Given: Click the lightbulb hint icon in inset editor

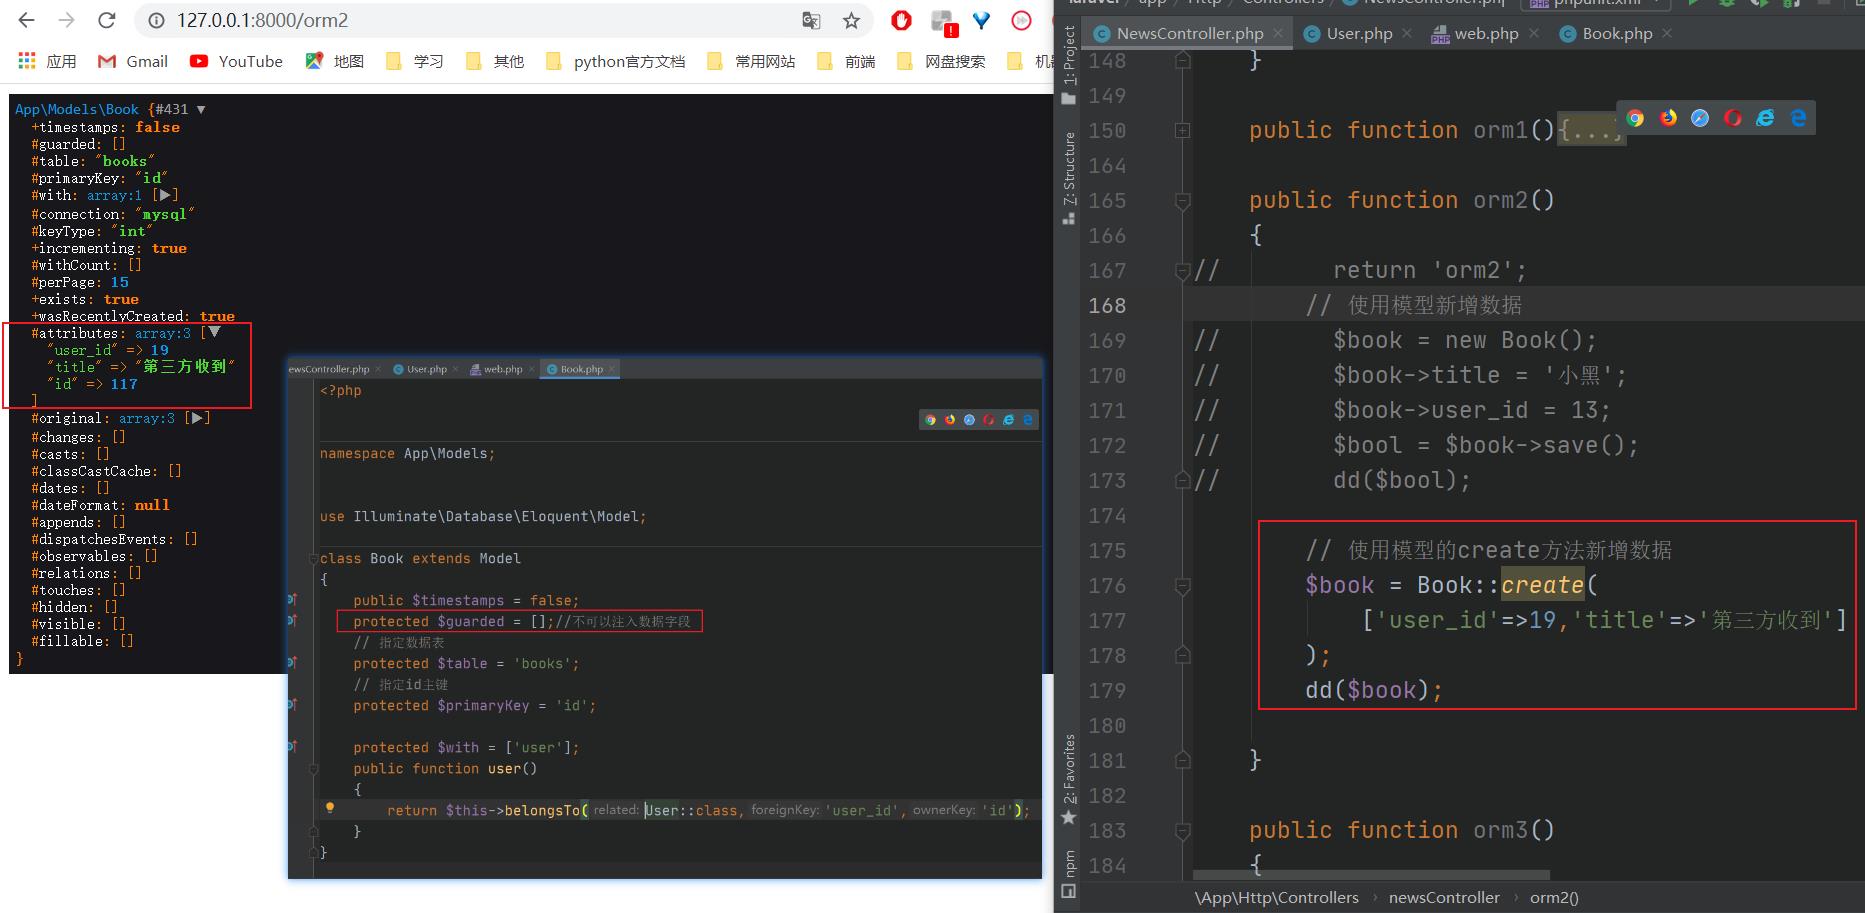Looking at the screenshot, I should (x=329, y=807).
